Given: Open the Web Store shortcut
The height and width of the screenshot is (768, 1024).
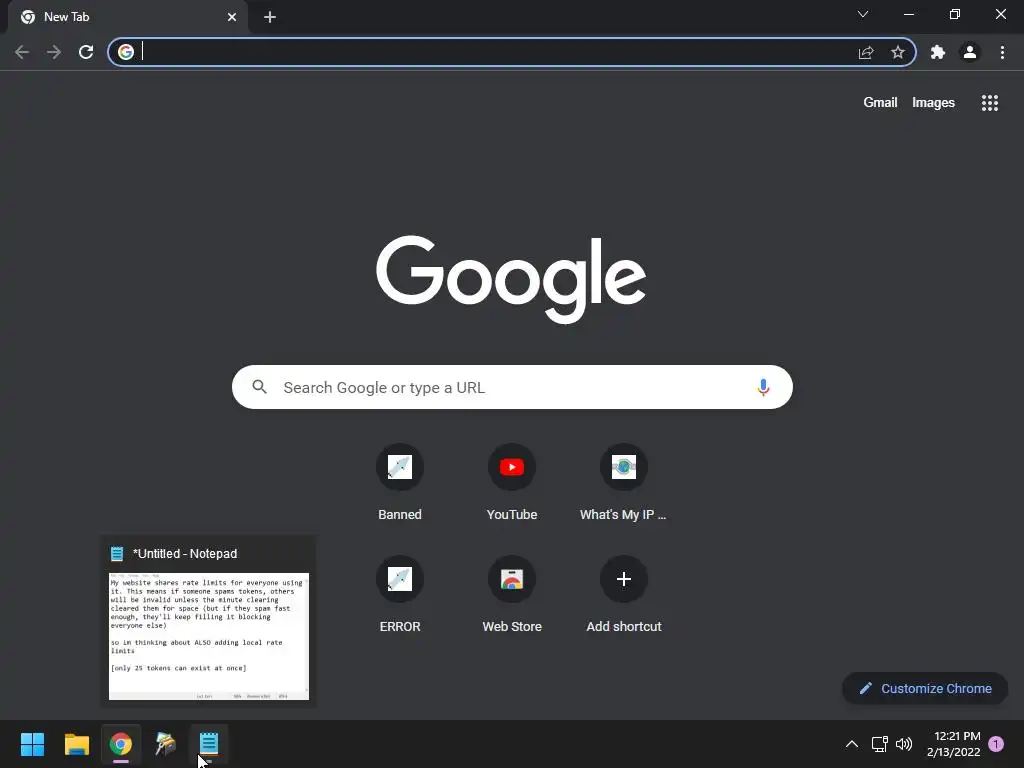Looking at the screenshot, I should [x=512, y=595].
